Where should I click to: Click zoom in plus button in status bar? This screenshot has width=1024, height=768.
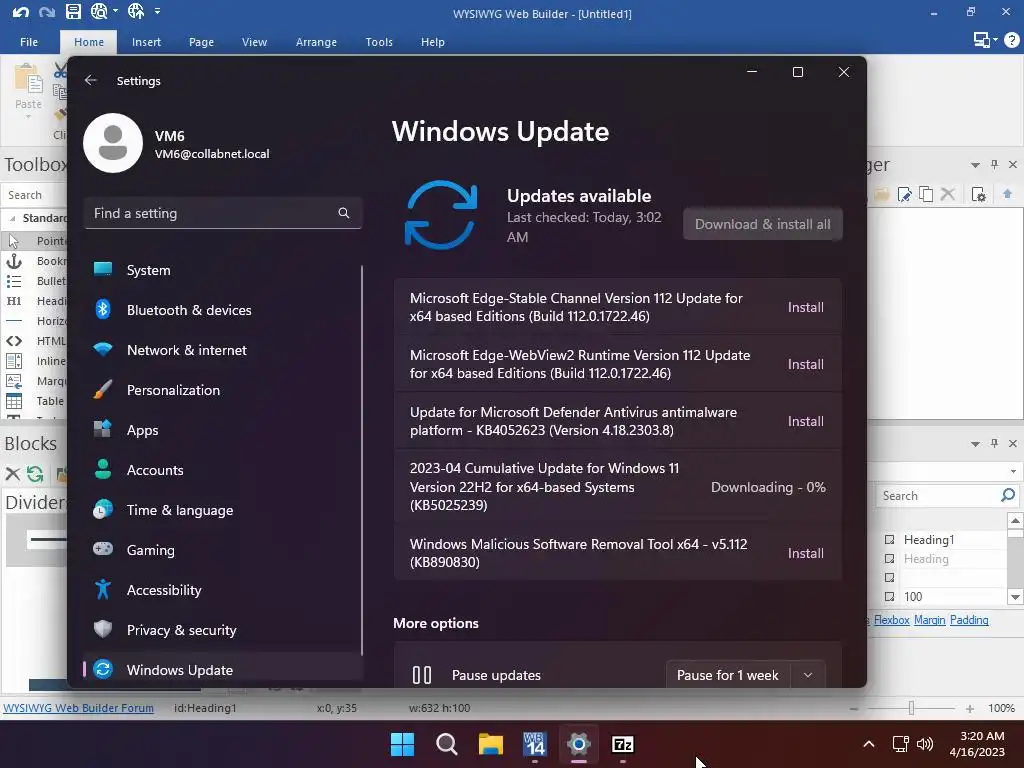click(x=970, y=709)
